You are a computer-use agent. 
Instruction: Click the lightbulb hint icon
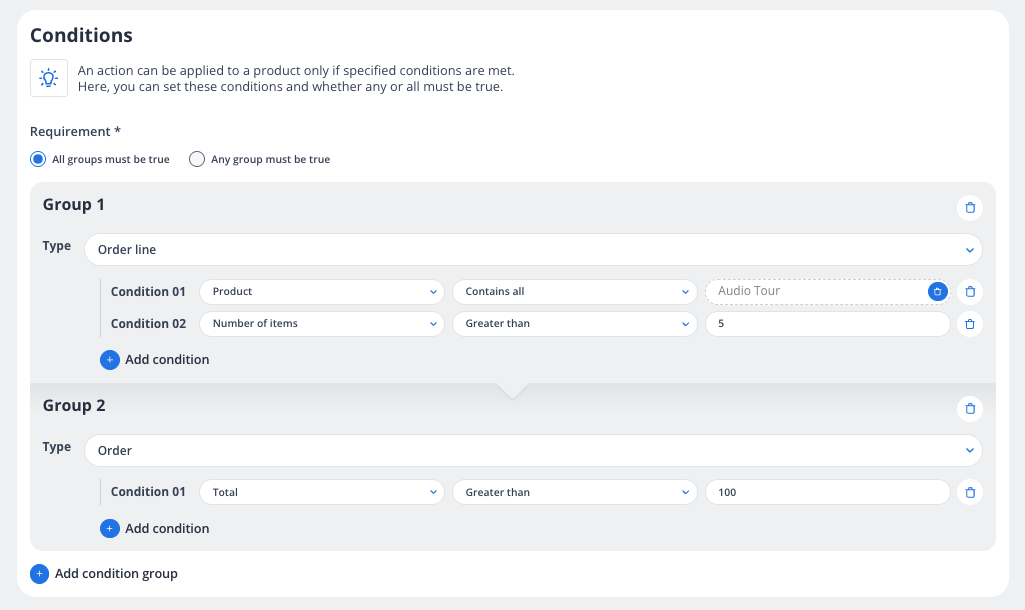[49, 78]
